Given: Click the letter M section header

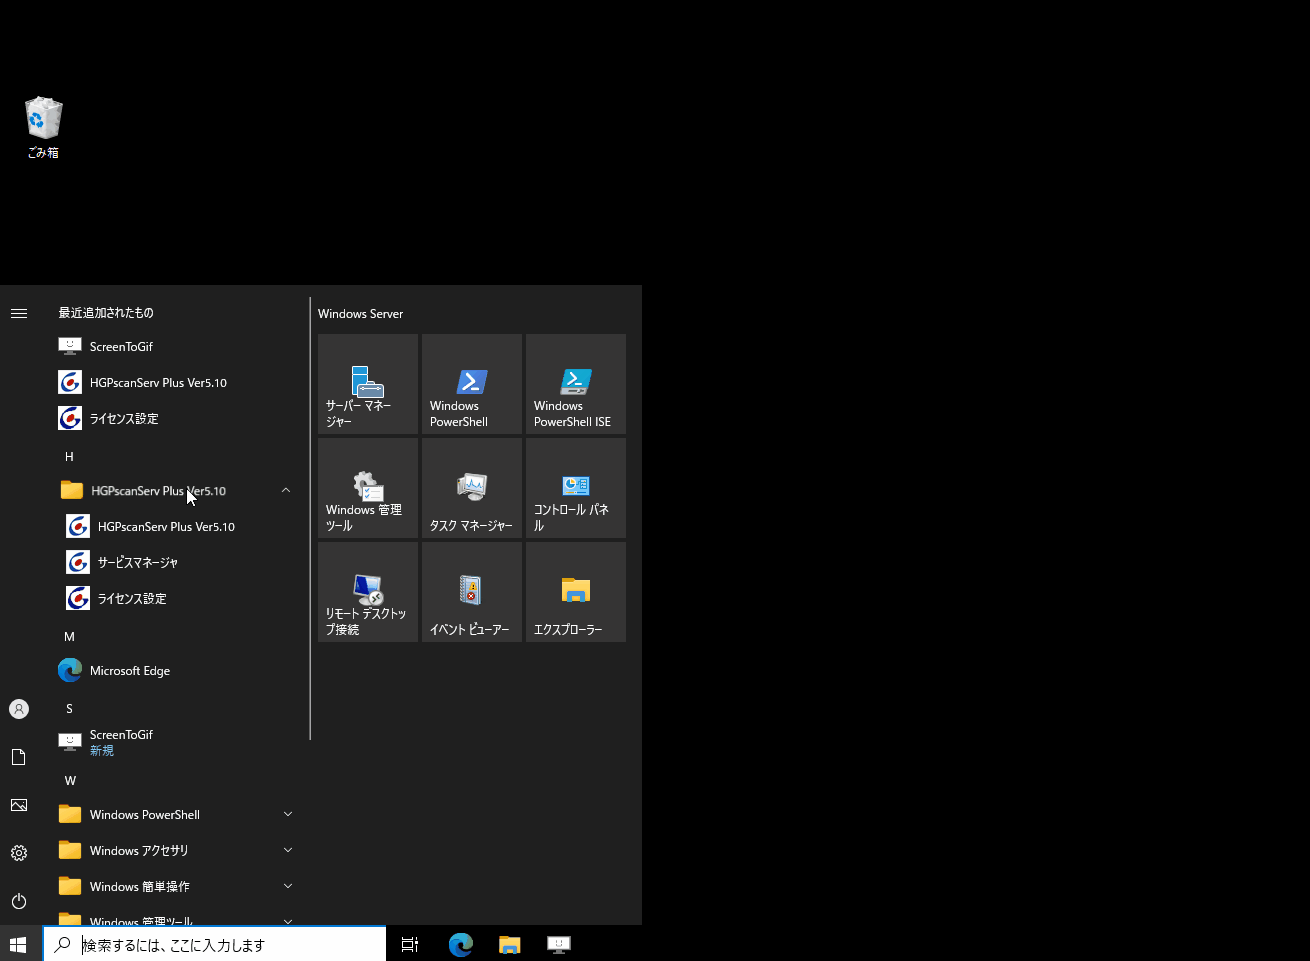Looking at the screenshot, I should point(69,636).
